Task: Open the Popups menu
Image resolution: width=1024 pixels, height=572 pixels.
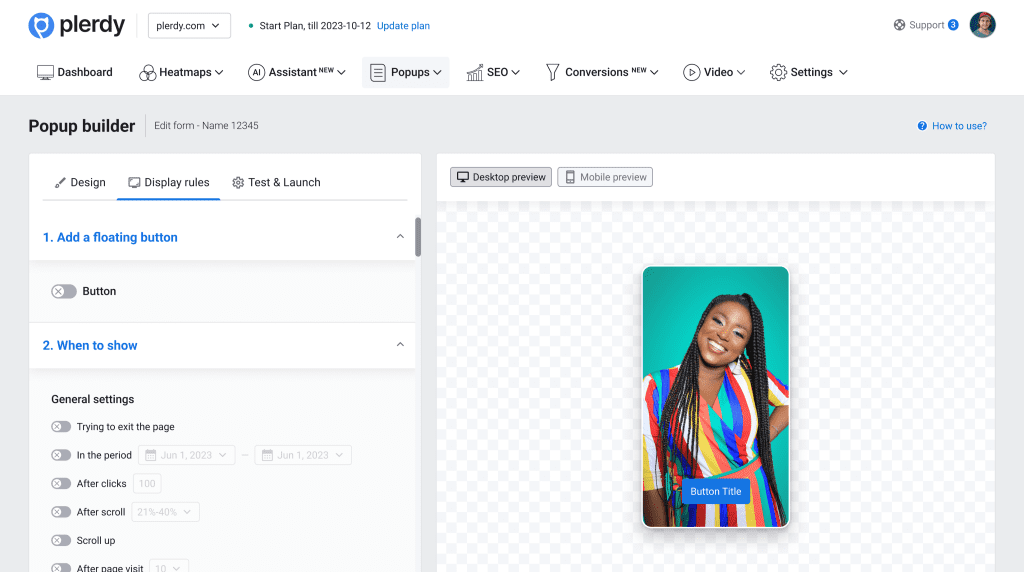Action: coord(406,72)
